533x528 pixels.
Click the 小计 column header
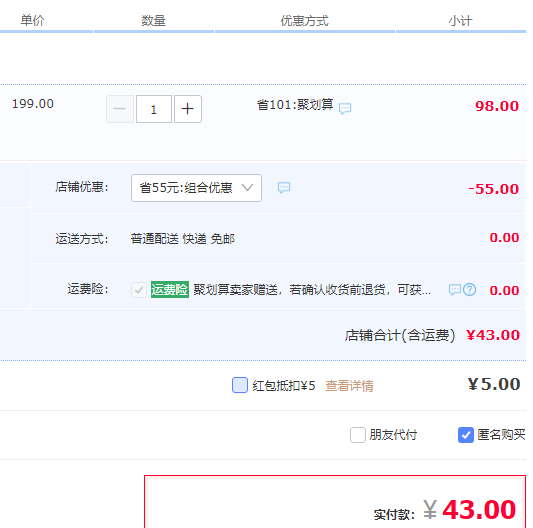460,21
